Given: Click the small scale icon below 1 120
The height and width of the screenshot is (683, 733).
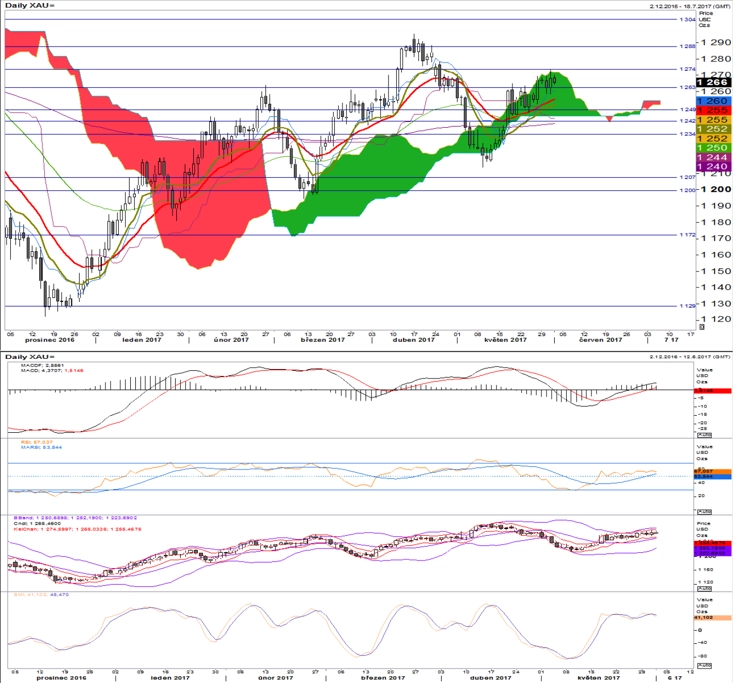Looking at the screenshot, I should click(x=701, y=327).
